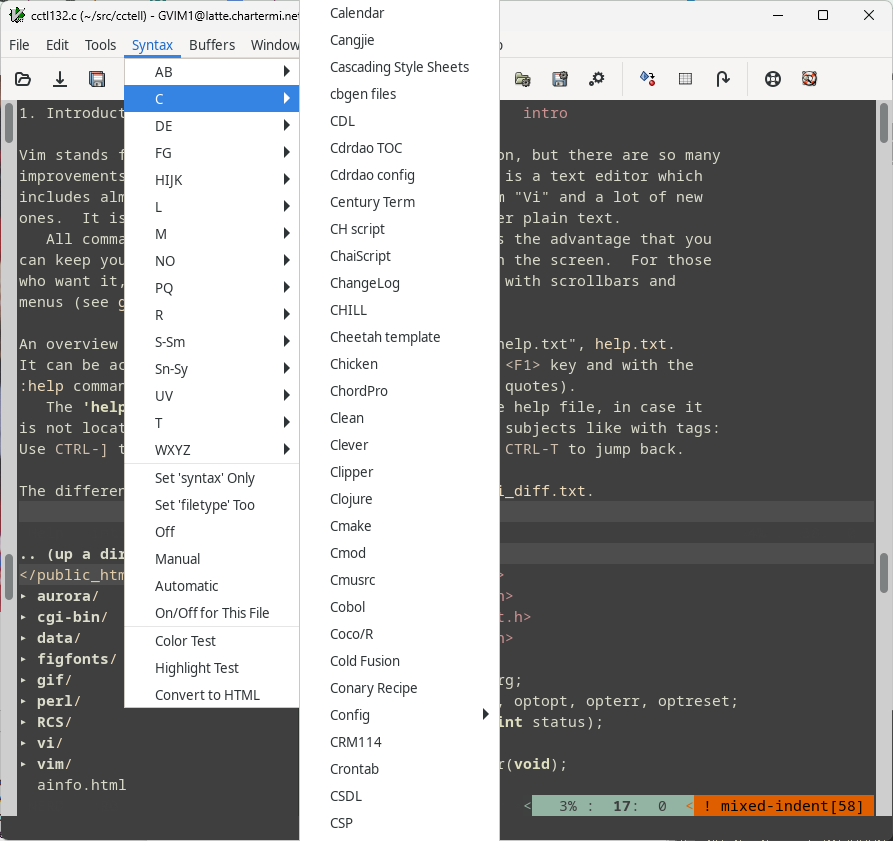Viewport: 893px width, 841px height.
Task: Click the Jump to Tag arrow icon
Action: click(723, 79)
